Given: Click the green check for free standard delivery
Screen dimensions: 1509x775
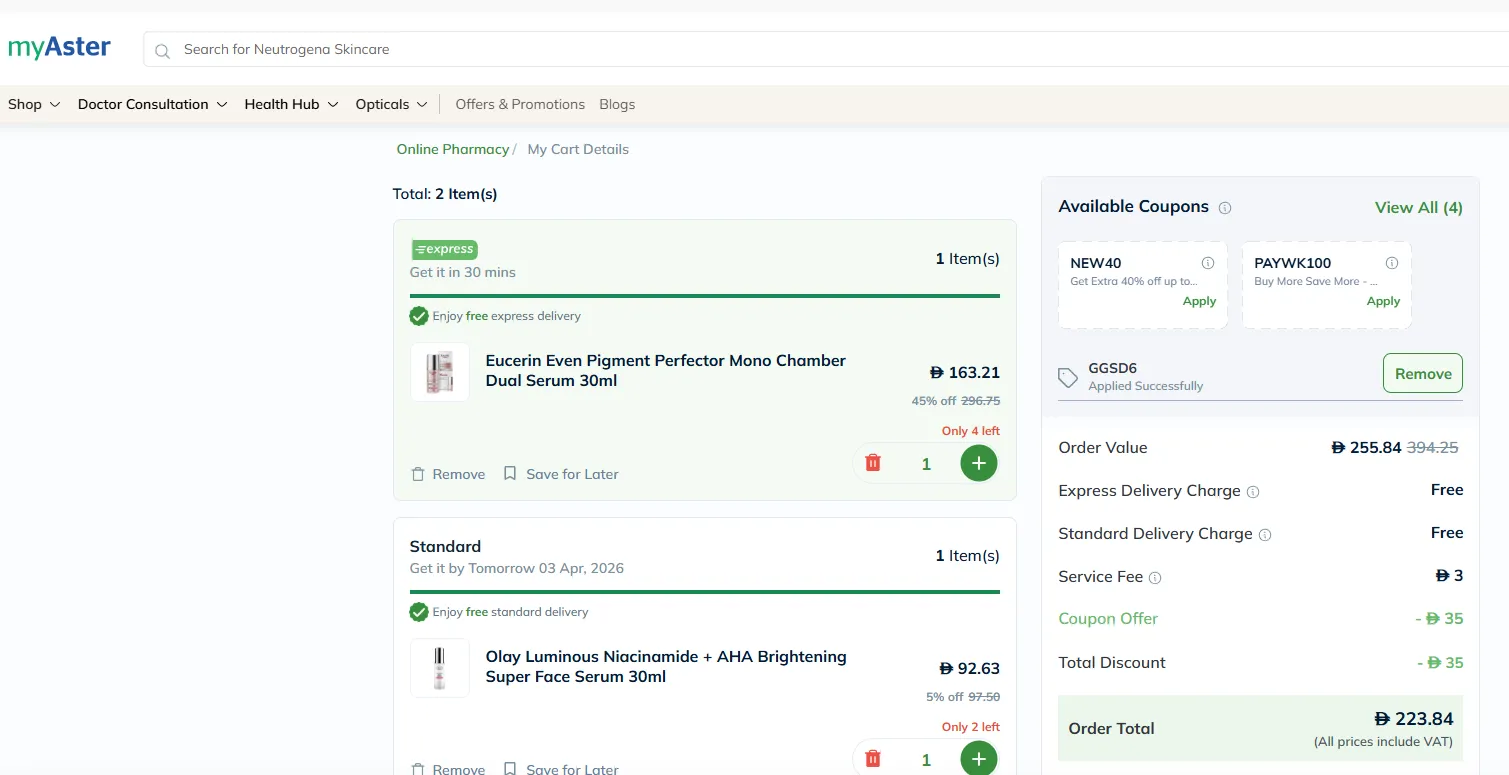Looking at the screenshot, I should pos(419,612).
